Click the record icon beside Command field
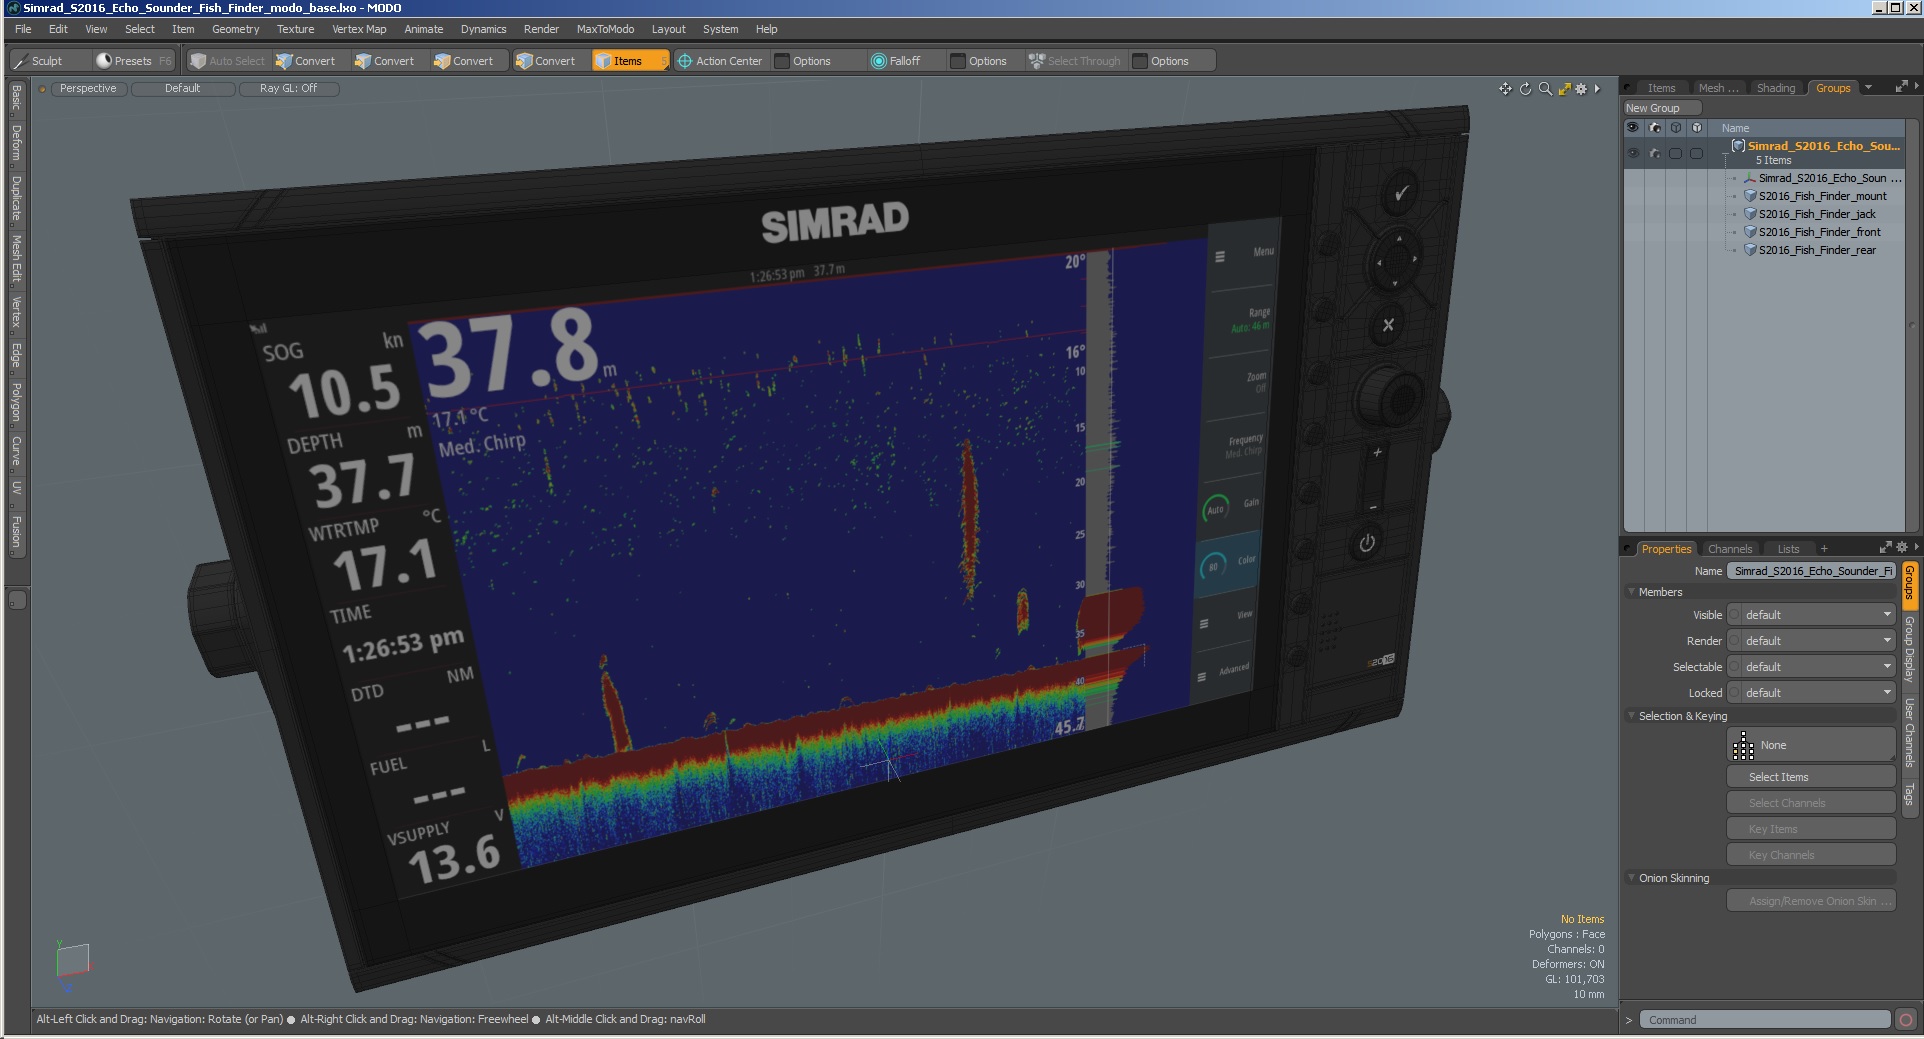The height and width of the screenshot is (1039, 1924). [1906, 1020]
